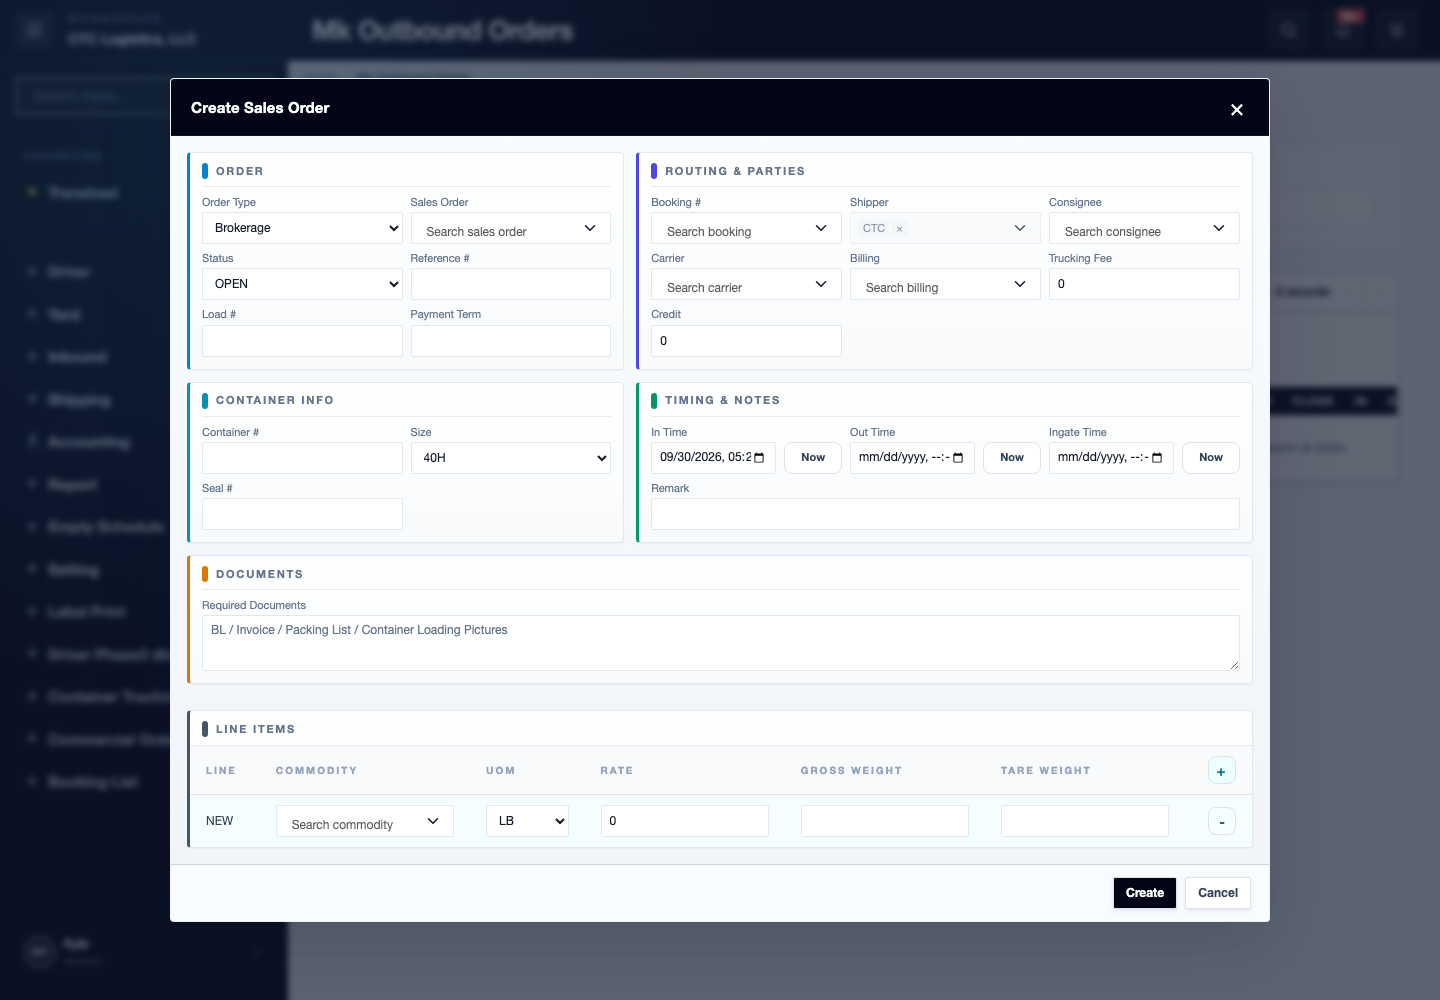
Task: Click the Create button
Action: tap(1145, 893)
